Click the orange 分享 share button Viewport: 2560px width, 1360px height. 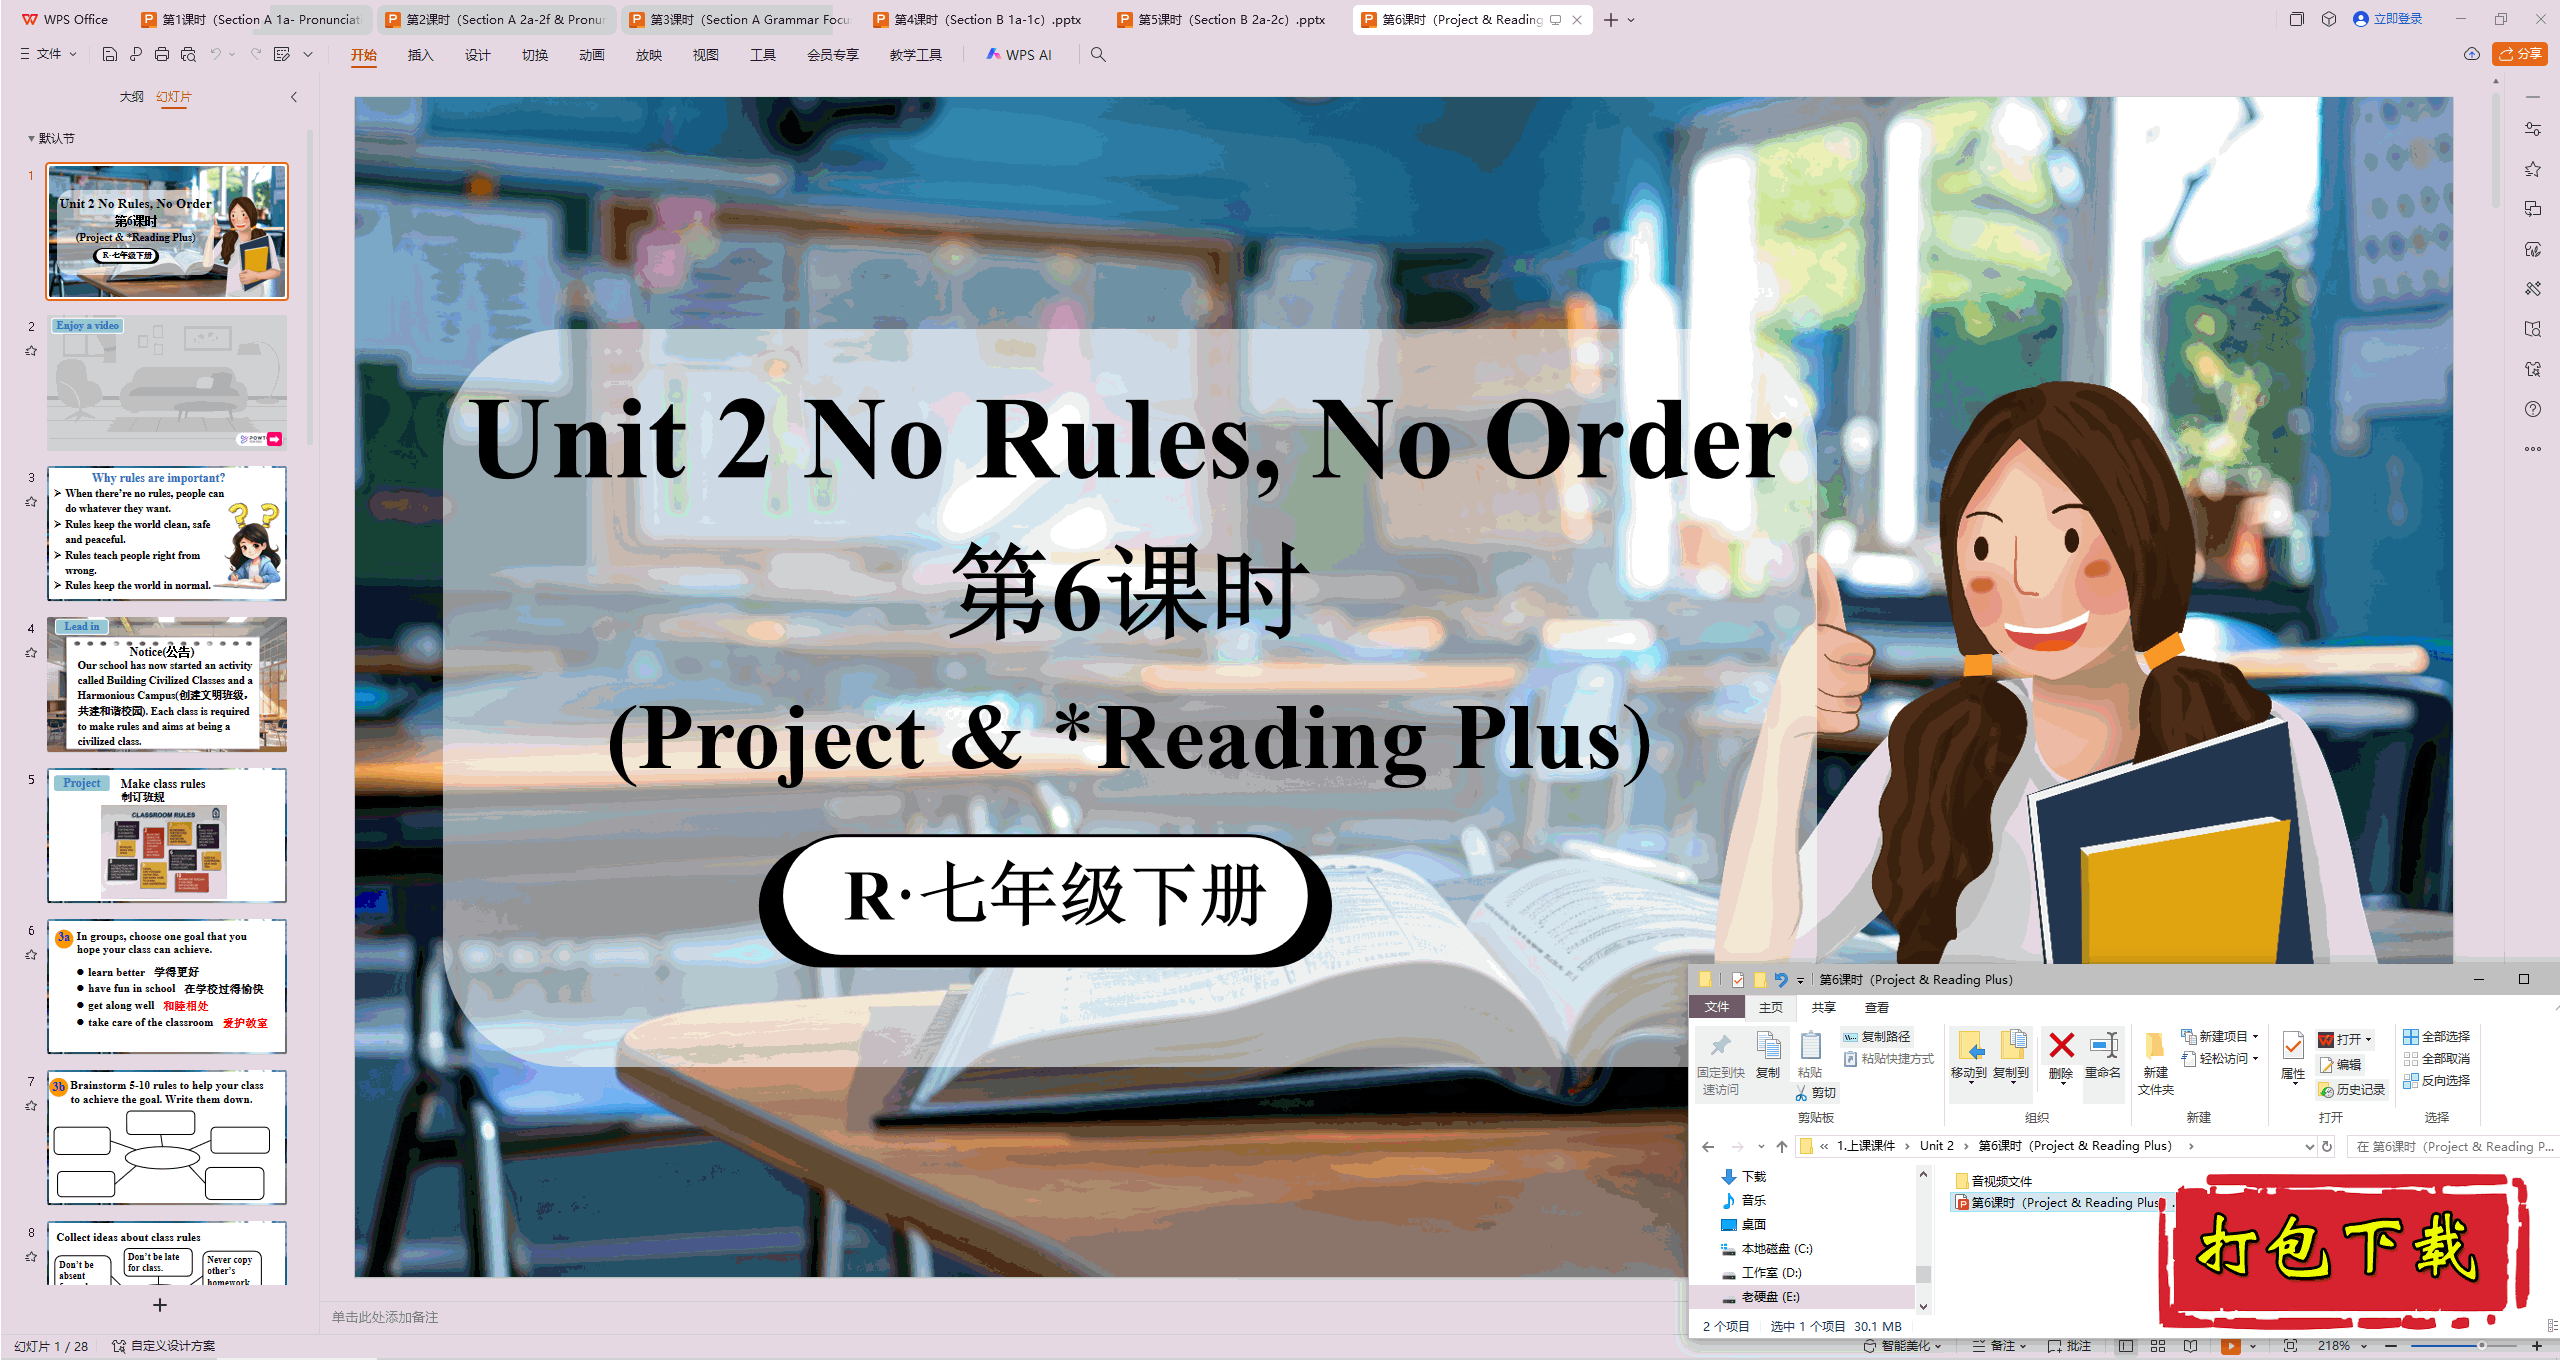2520,54
